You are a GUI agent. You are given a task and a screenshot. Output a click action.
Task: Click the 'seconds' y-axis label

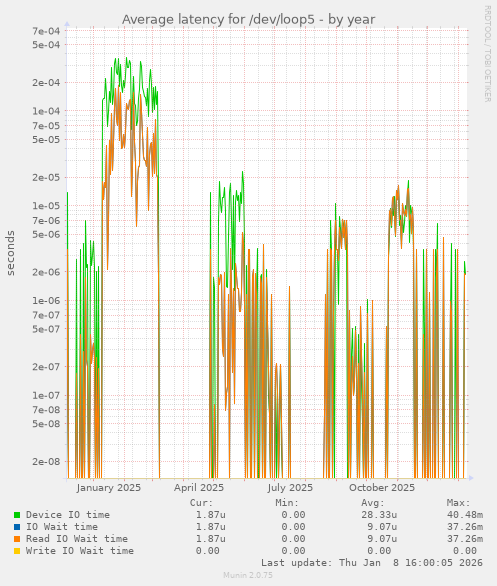[x=10, y=253]
